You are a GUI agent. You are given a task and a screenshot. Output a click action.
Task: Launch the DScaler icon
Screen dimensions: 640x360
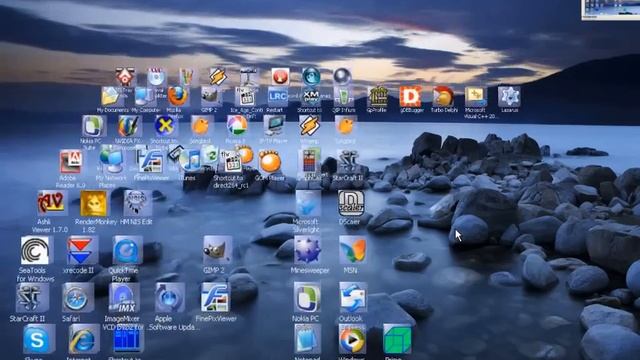point(351,203)
